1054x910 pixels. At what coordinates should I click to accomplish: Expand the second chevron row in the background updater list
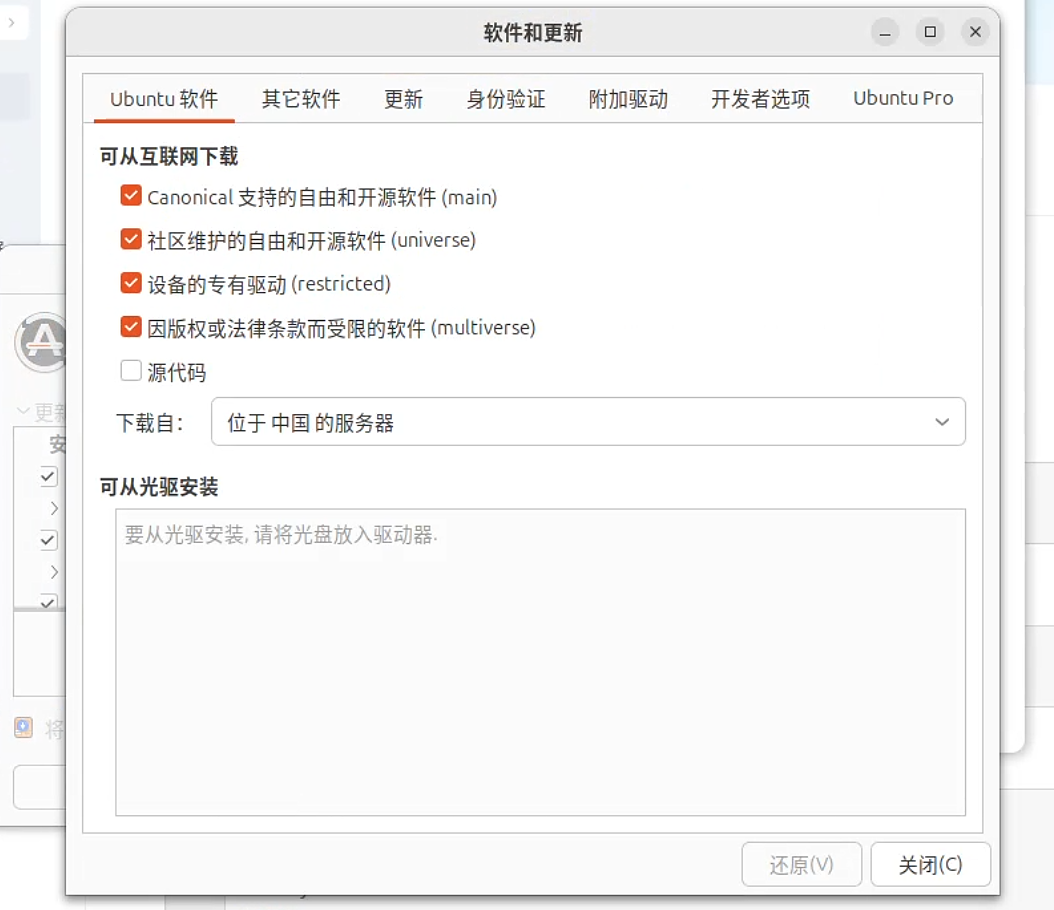pyautogui.click(x=54, y=572)
